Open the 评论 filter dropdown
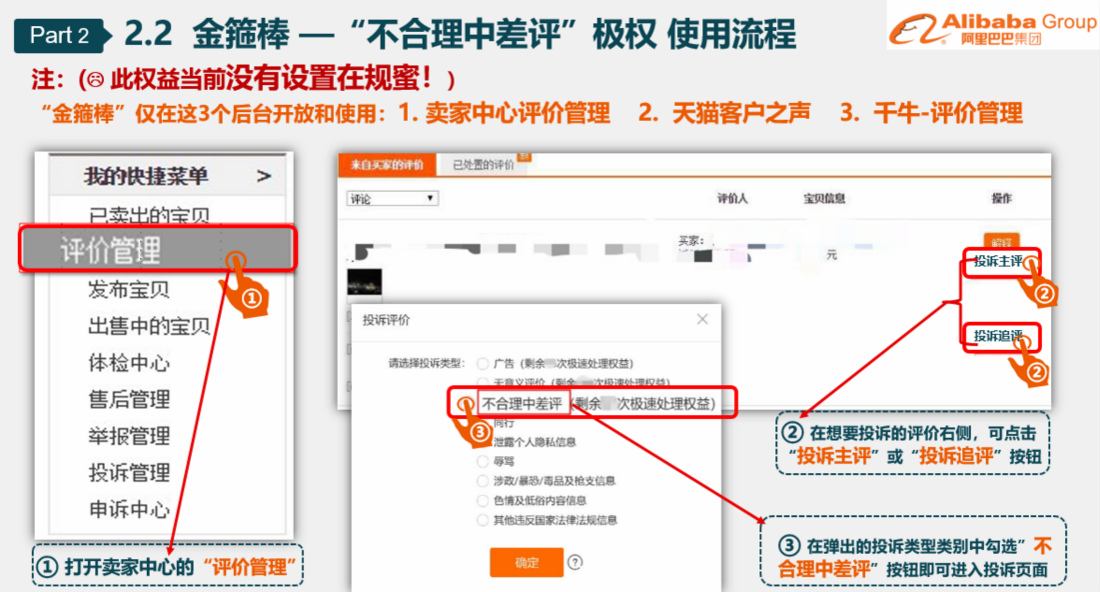Image resolution: width=1100 pixels, height=592 pixels. click(392, 199)
